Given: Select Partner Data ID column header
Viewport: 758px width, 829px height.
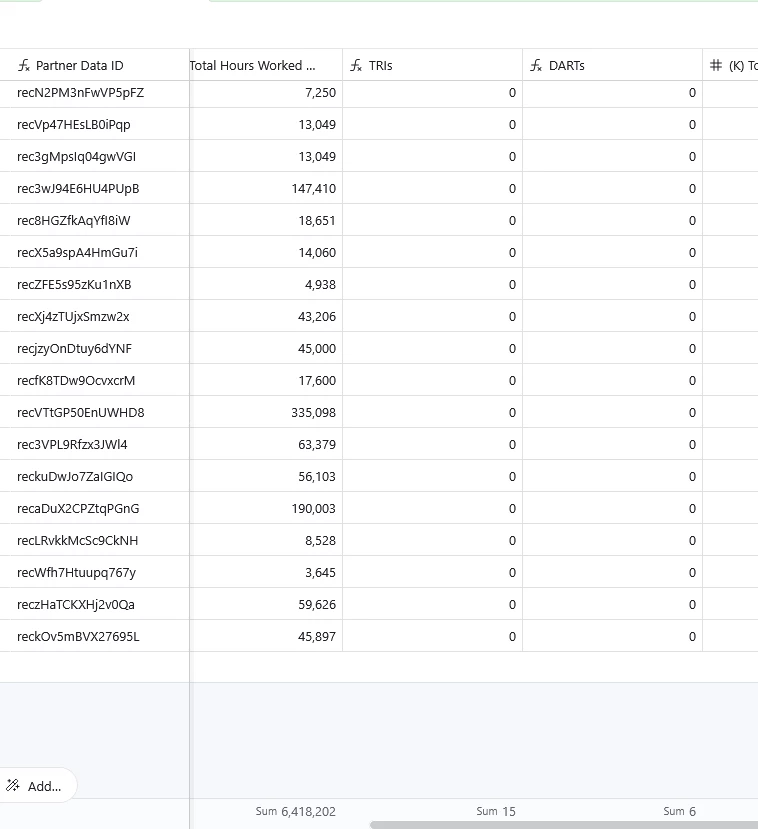Looking at the screenshot, I should 95,65.
